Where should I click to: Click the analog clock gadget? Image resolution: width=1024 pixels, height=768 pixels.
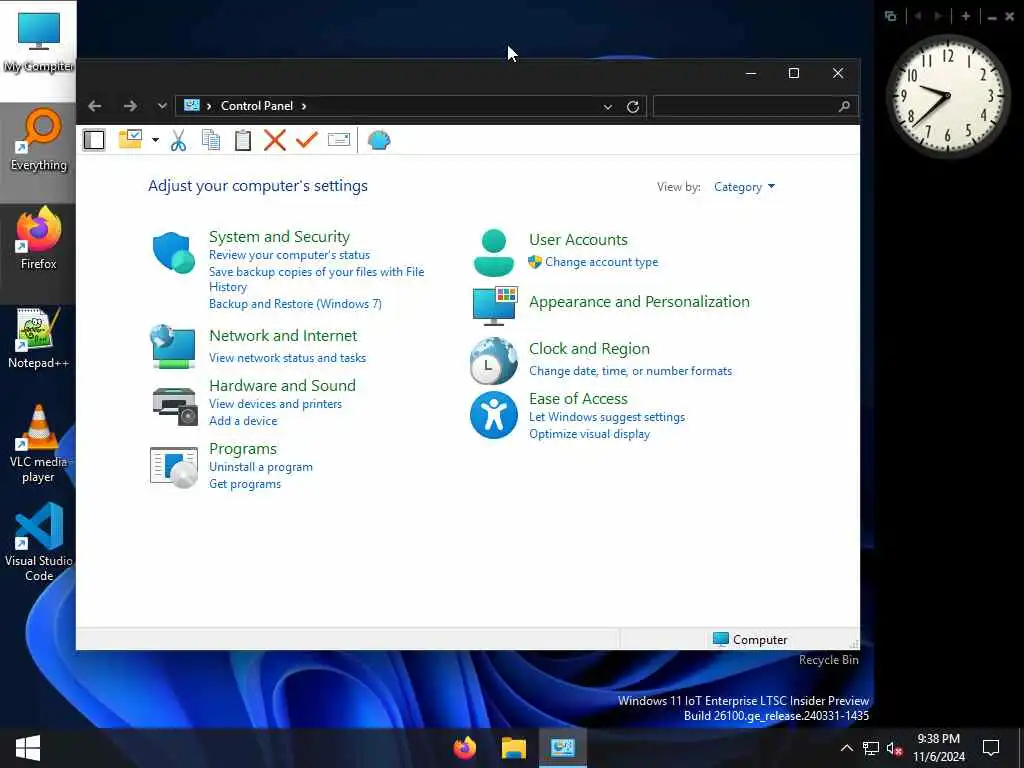[x=947, y=96]
